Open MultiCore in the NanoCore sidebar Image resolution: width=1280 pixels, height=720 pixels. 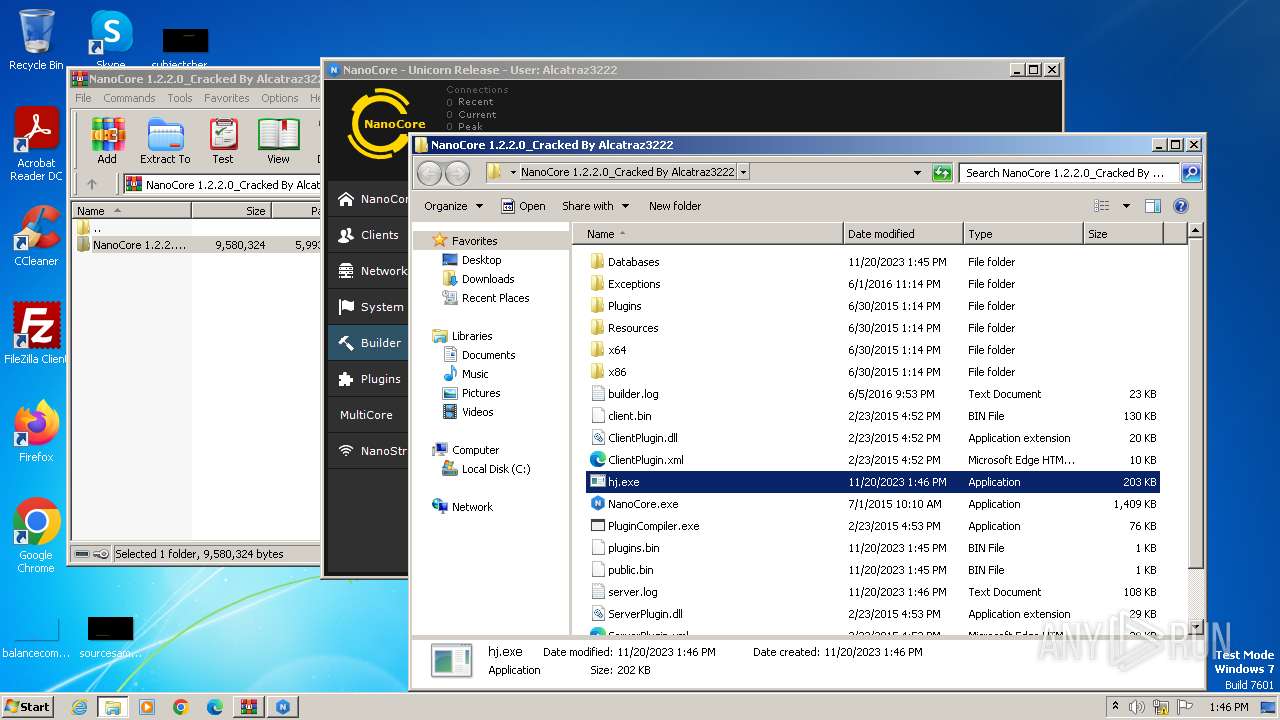[x=368, y=415]
